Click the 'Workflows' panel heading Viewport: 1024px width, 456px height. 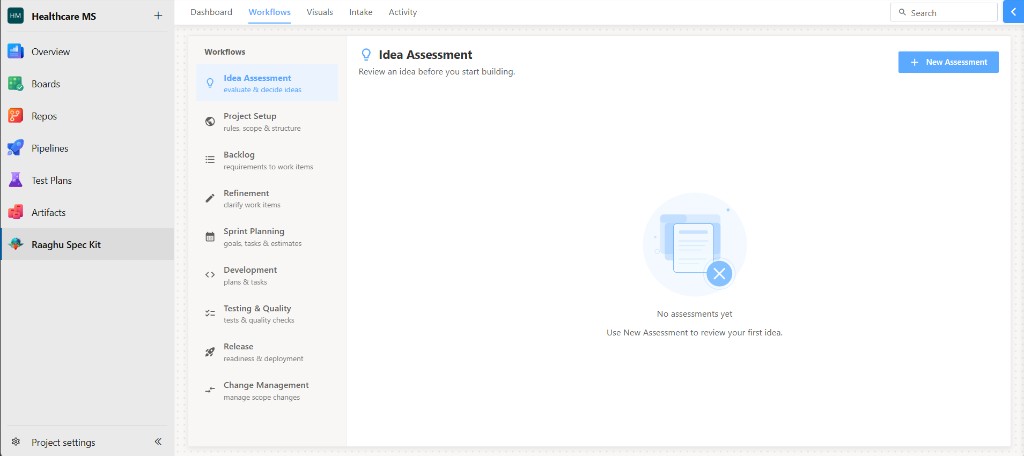(225, 52)
